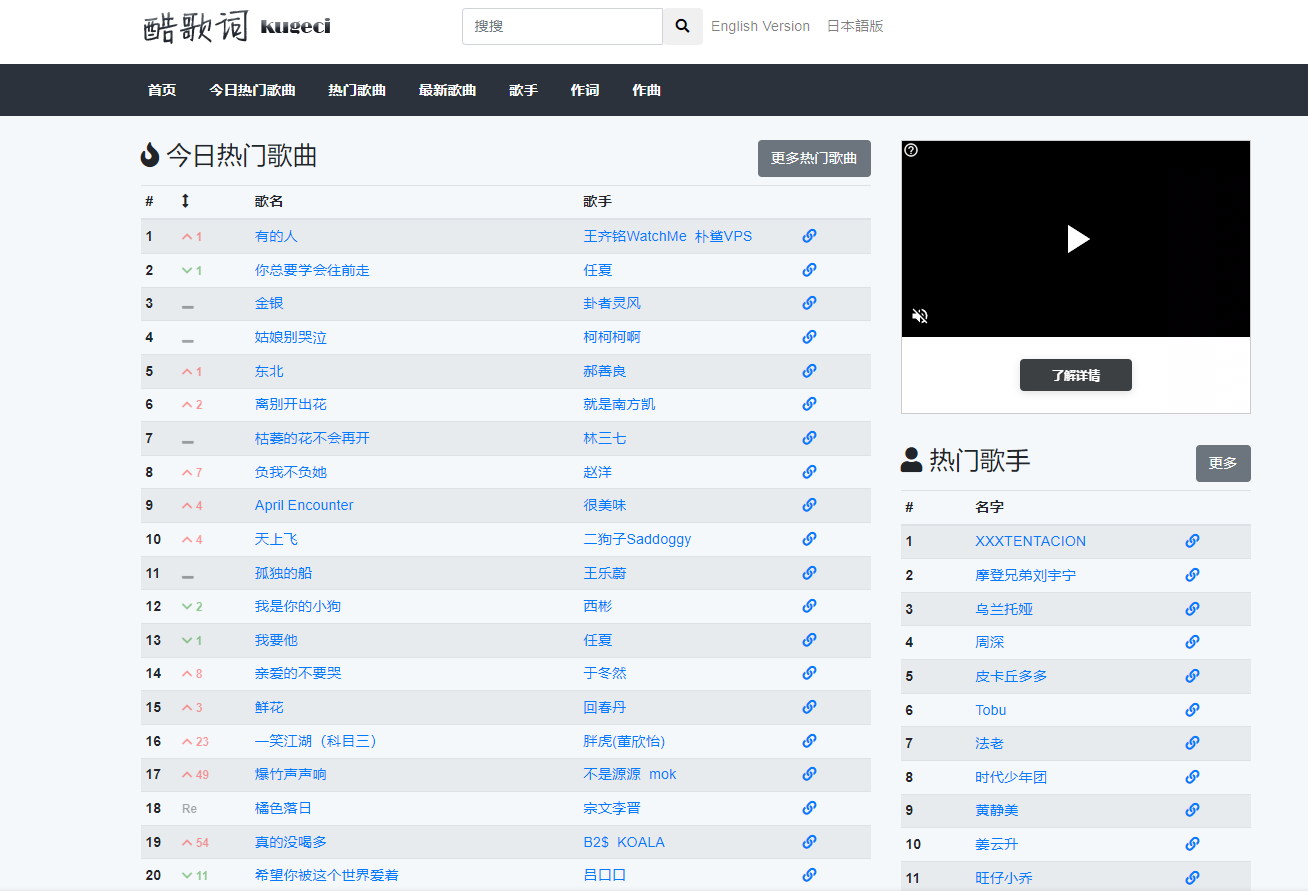The image size is (1308, 891).
Task: Open singer 二狗子Saddoggy
Action: click(x=637, y=539)
